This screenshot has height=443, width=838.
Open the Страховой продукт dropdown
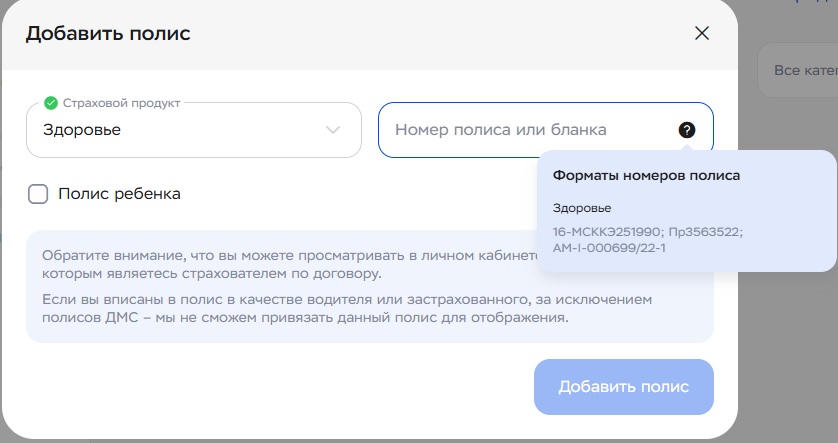[194, 130]
